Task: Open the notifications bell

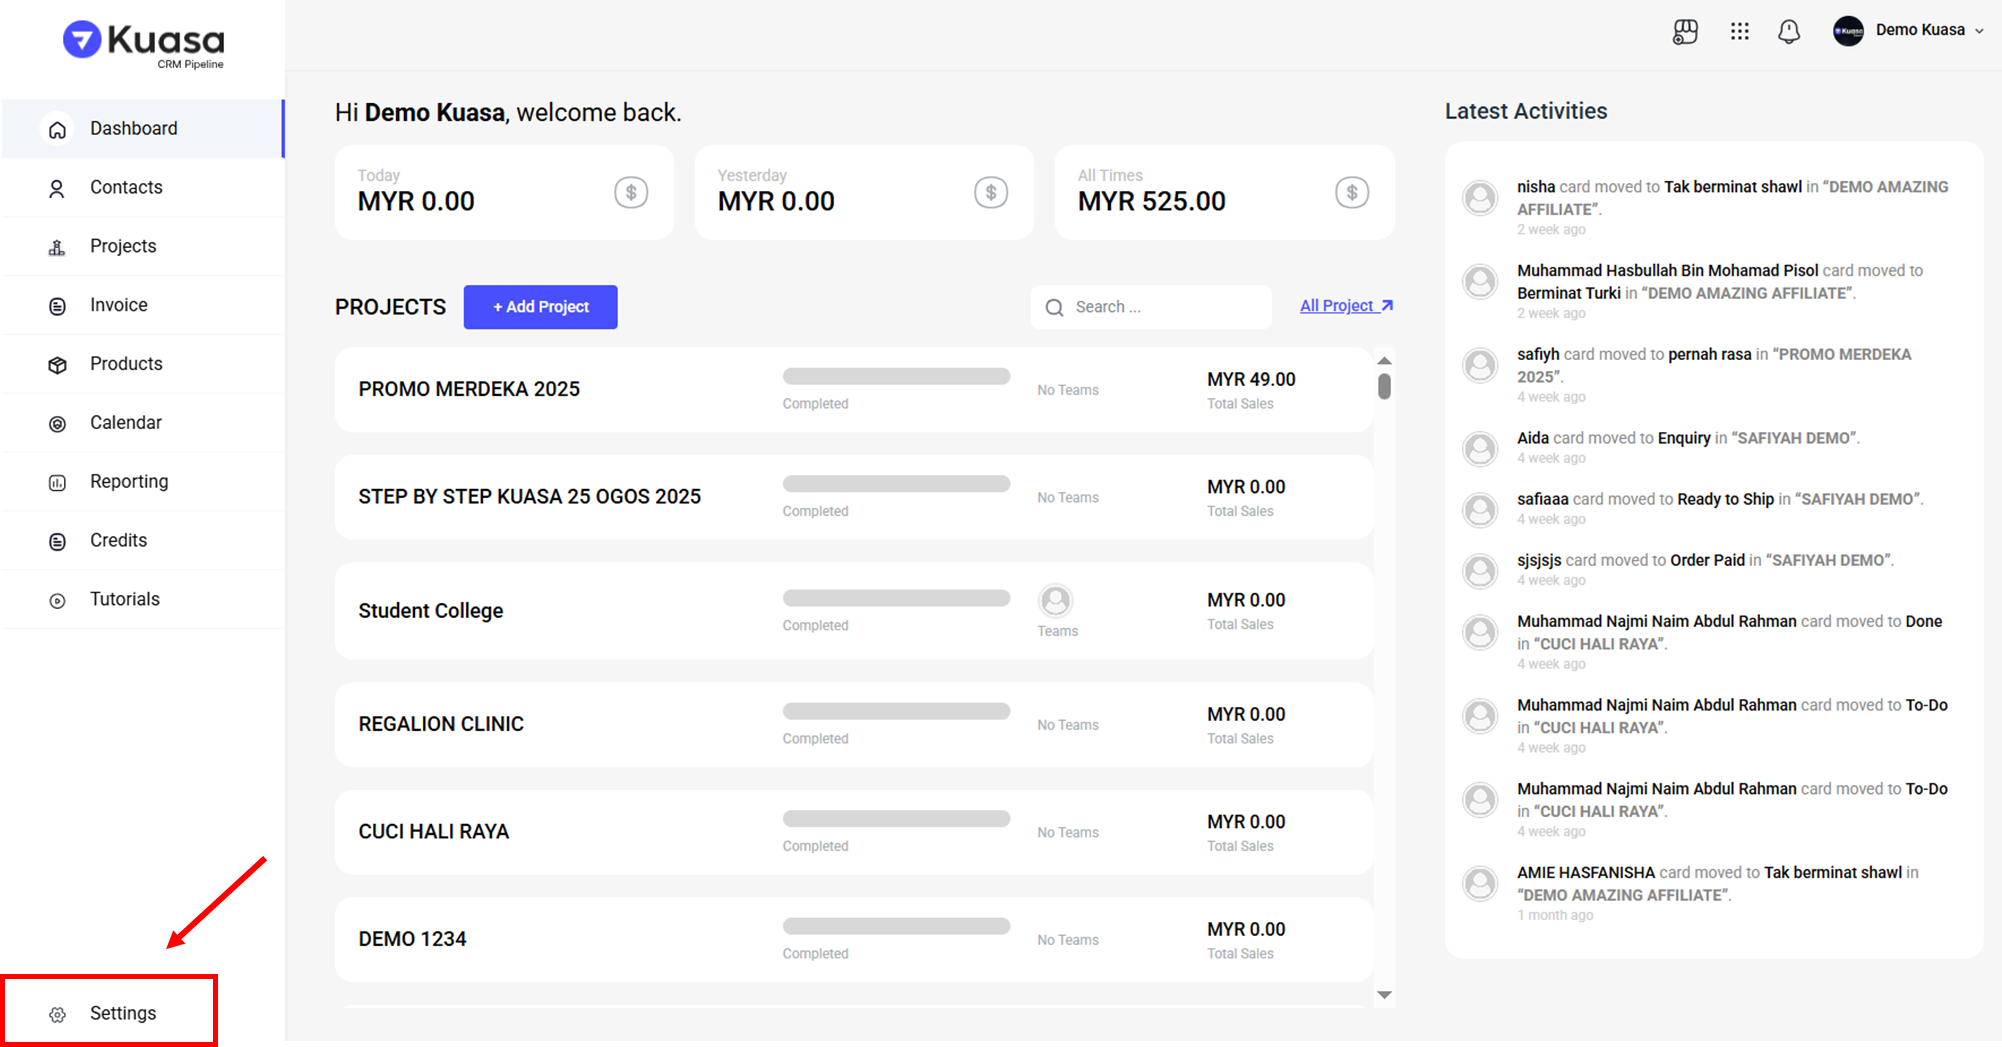Action: pos(1788,32)
